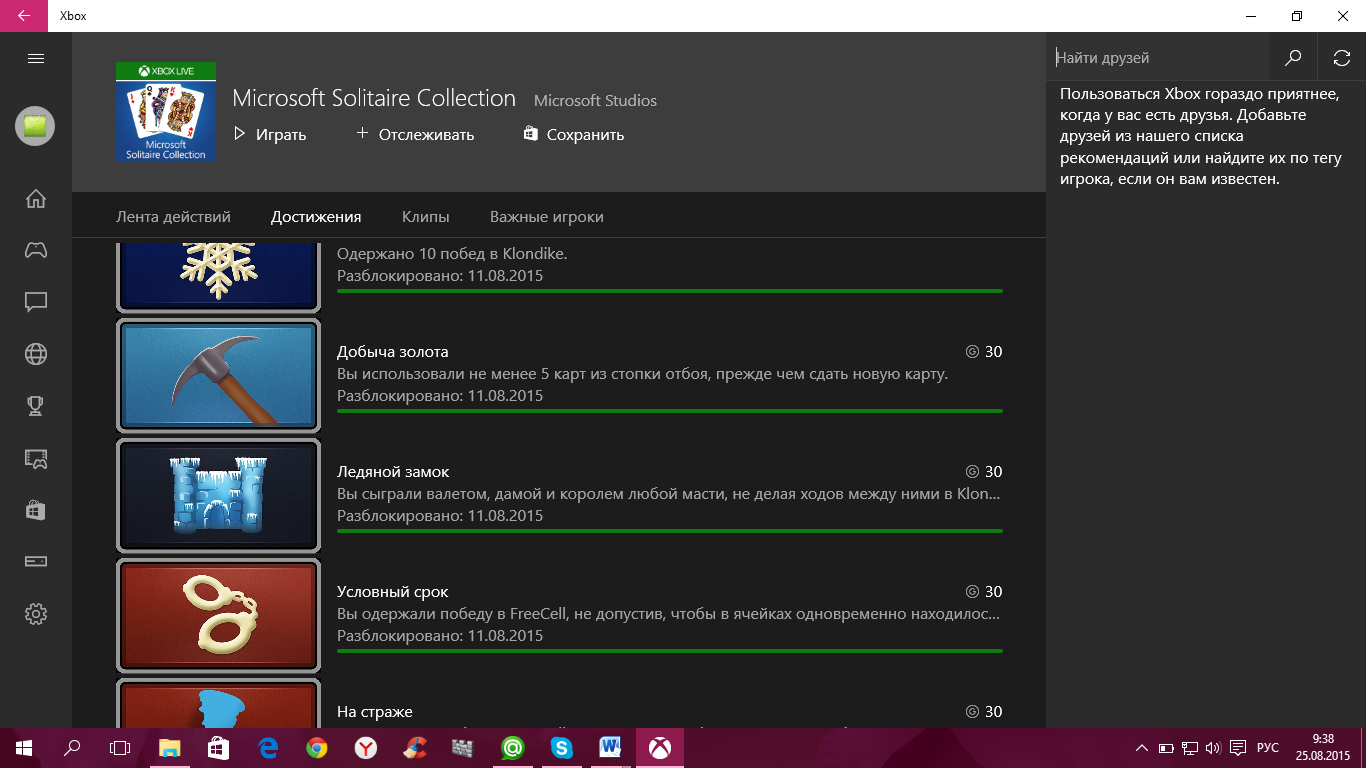Click progress bar under Условный срок
This screenshot has width=1366, height=768.
click(670, 651)
